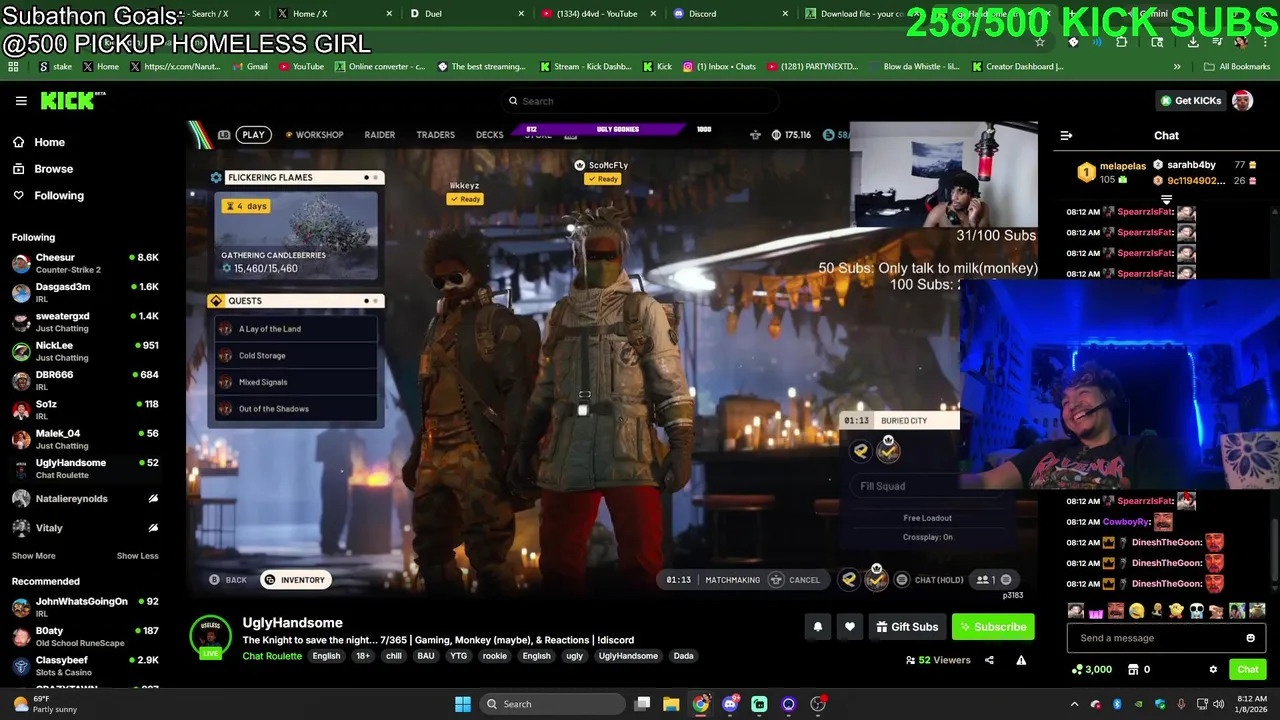Click the KICK logo
The width and height of the screenshot is (1280, 720).
pos(72,101)
